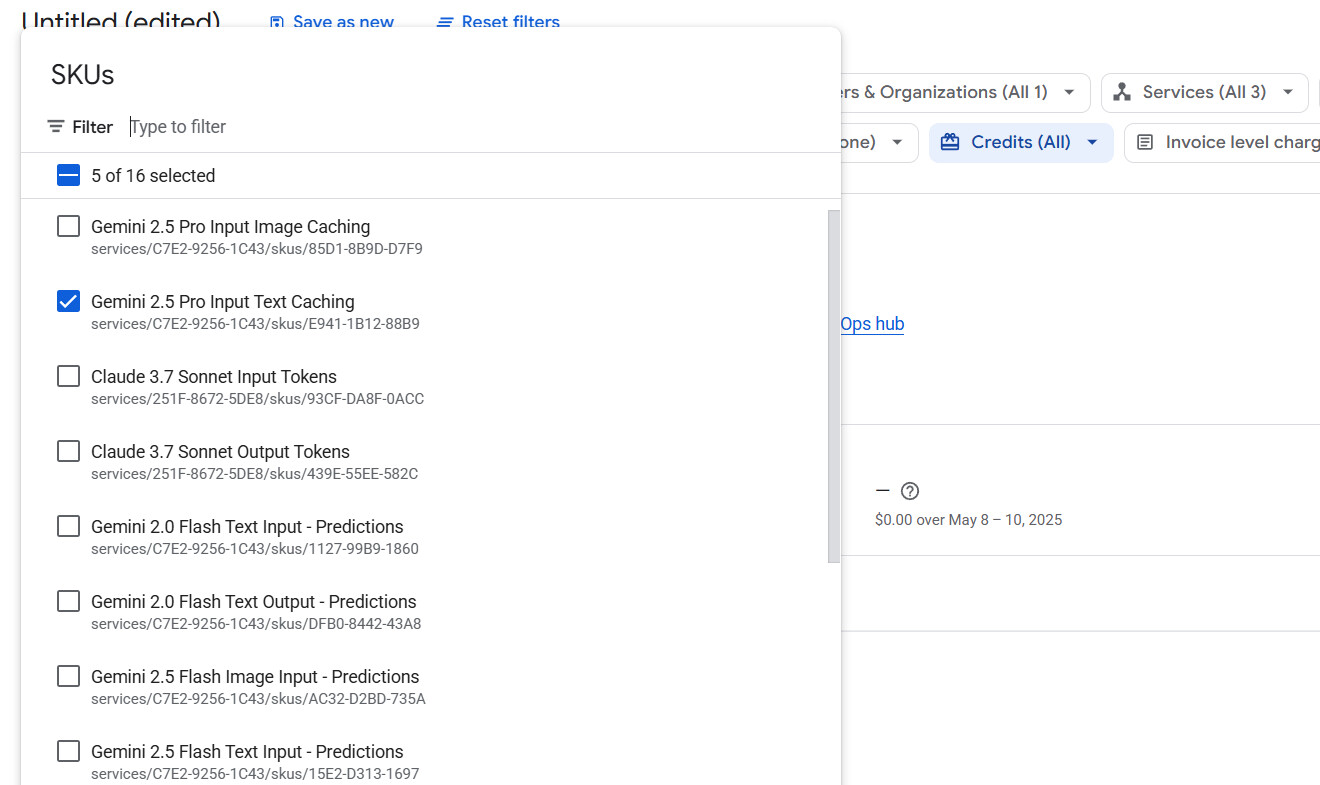The width and height of the screenshot is (1320, 785).
Task: Click the Filter list icon in SKUs panel
Action: click(x=56, y=127)
